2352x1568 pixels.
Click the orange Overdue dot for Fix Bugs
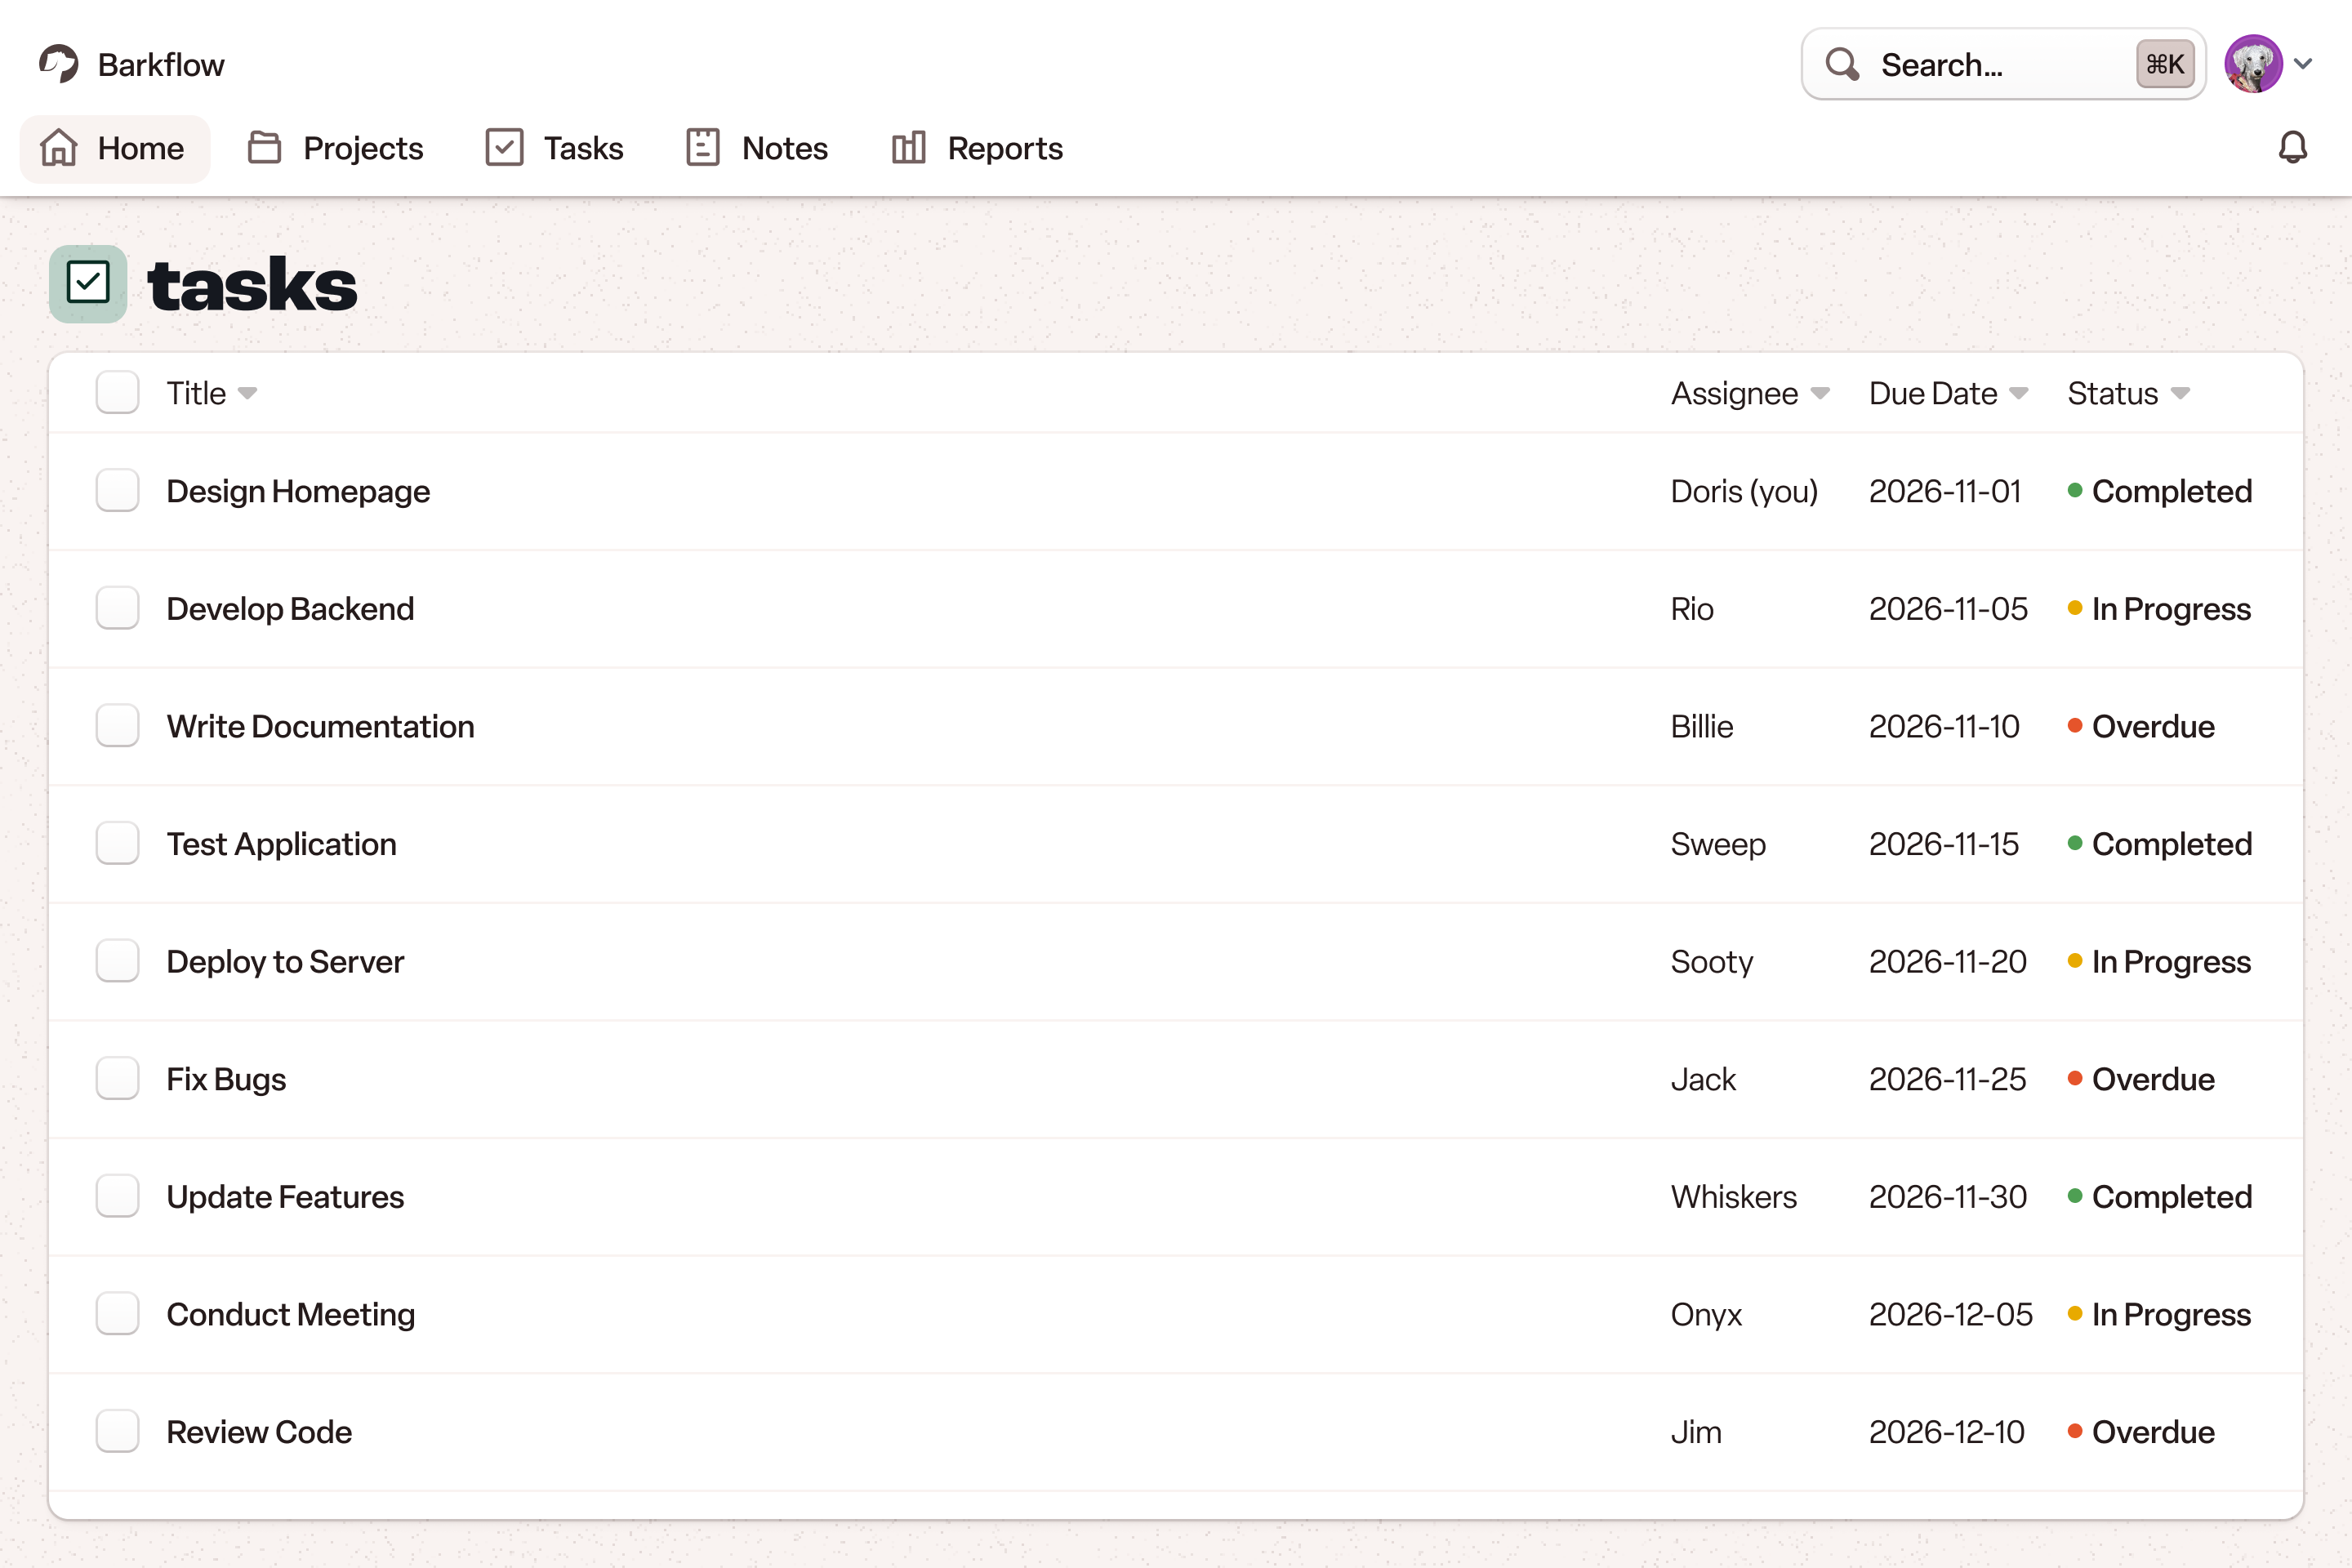[x=2075, y=1078]
